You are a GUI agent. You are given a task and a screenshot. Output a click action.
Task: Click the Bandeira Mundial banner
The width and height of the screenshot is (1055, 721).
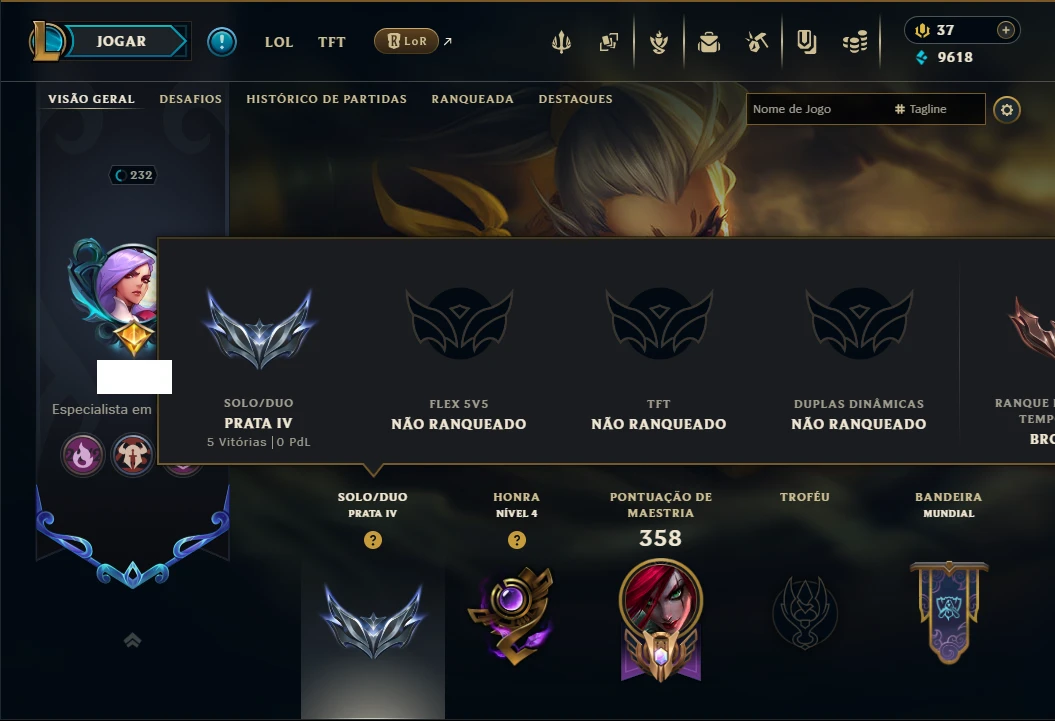coord(949,612)
